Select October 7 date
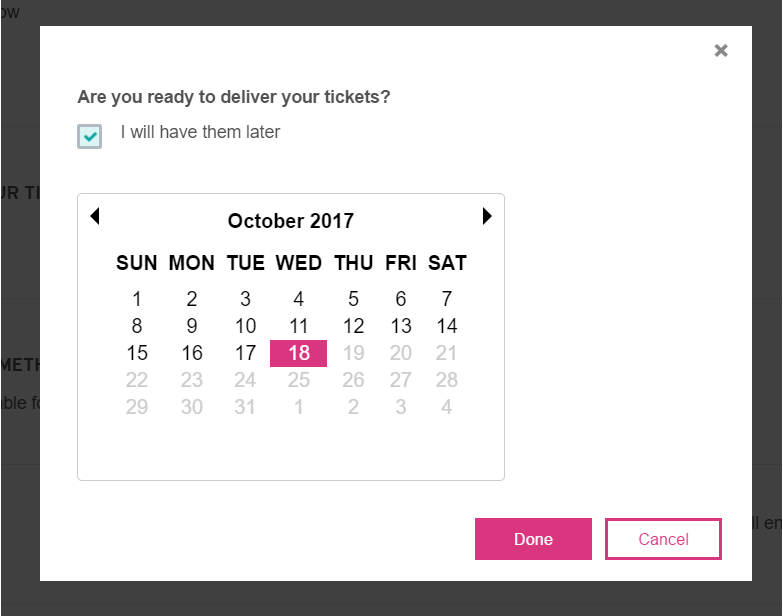The width and height of the screenshot is (783, 616). (447, 299)
